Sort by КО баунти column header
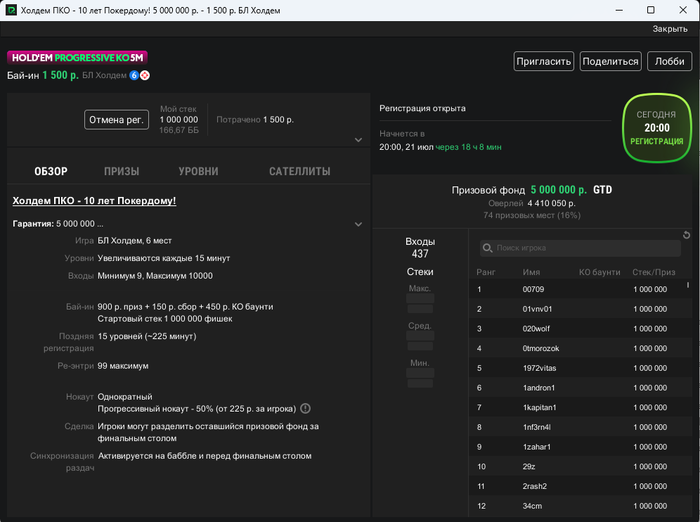This screenshot has width=700, height=522. click(x=599, y=272)
